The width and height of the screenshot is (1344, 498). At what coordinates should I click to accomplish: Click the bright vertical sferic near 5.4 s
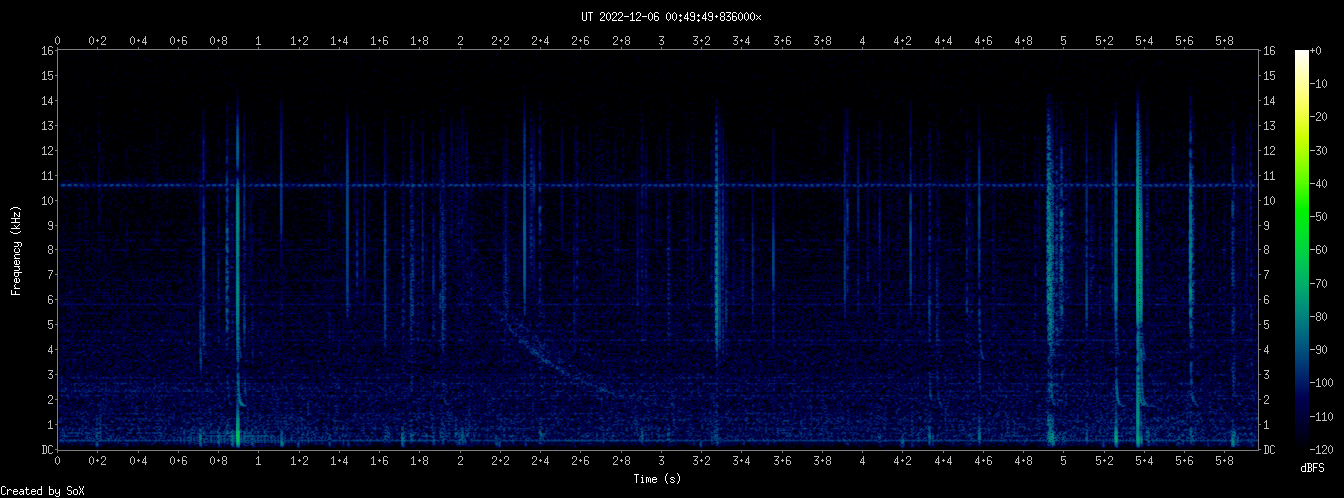(1138, 270)
